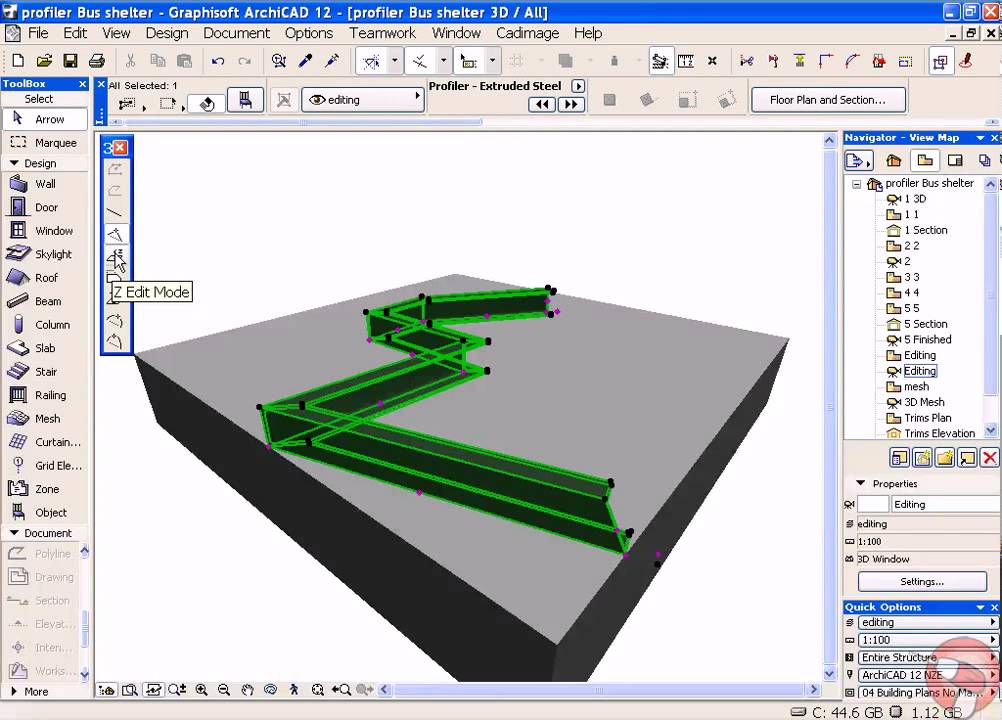Expand the More section in ToolBox
Viewport: 1002px width, 720px height.
click(x=14, y=691)
